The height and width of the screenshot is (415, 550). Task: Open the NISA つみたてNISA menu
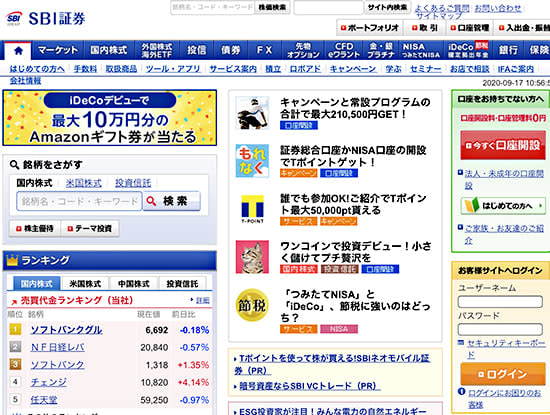tap(421, 50)
